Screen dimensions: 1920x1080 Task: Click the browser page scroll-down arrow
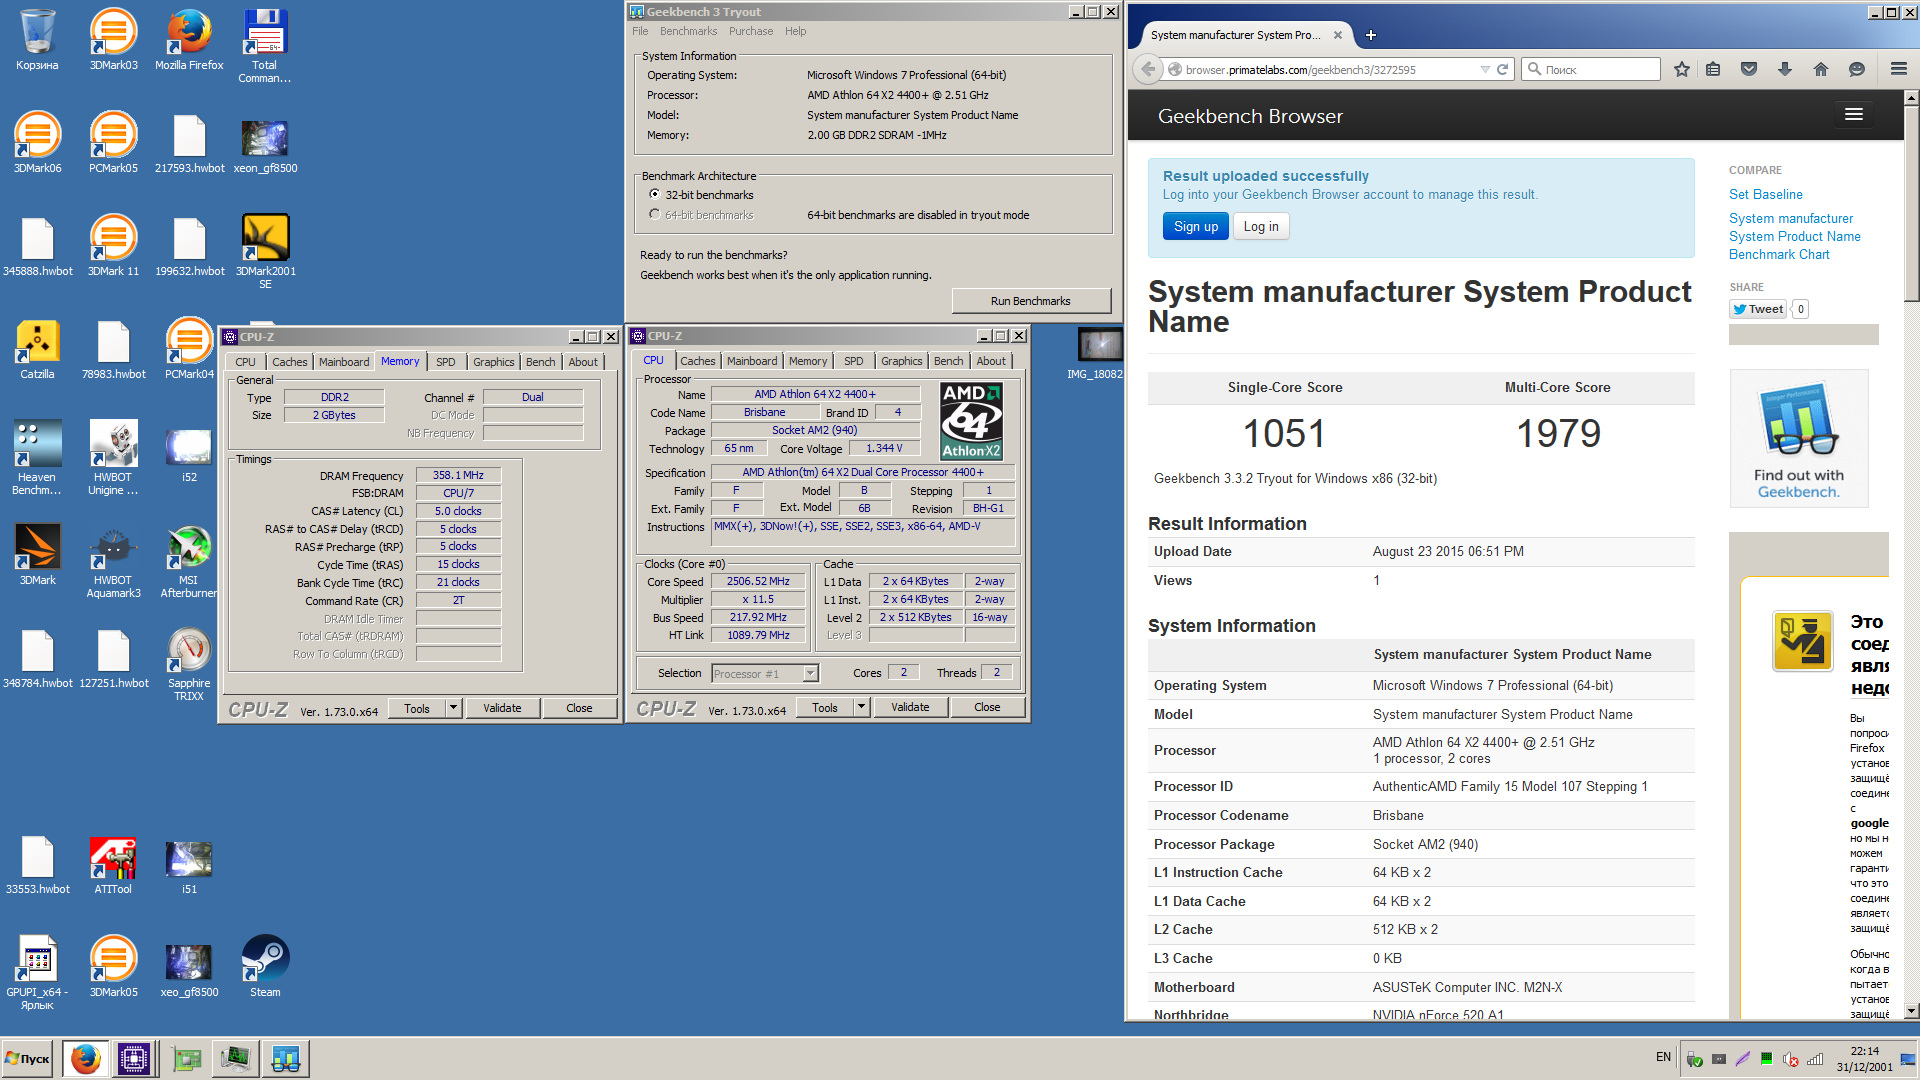click(1911, 1011)
